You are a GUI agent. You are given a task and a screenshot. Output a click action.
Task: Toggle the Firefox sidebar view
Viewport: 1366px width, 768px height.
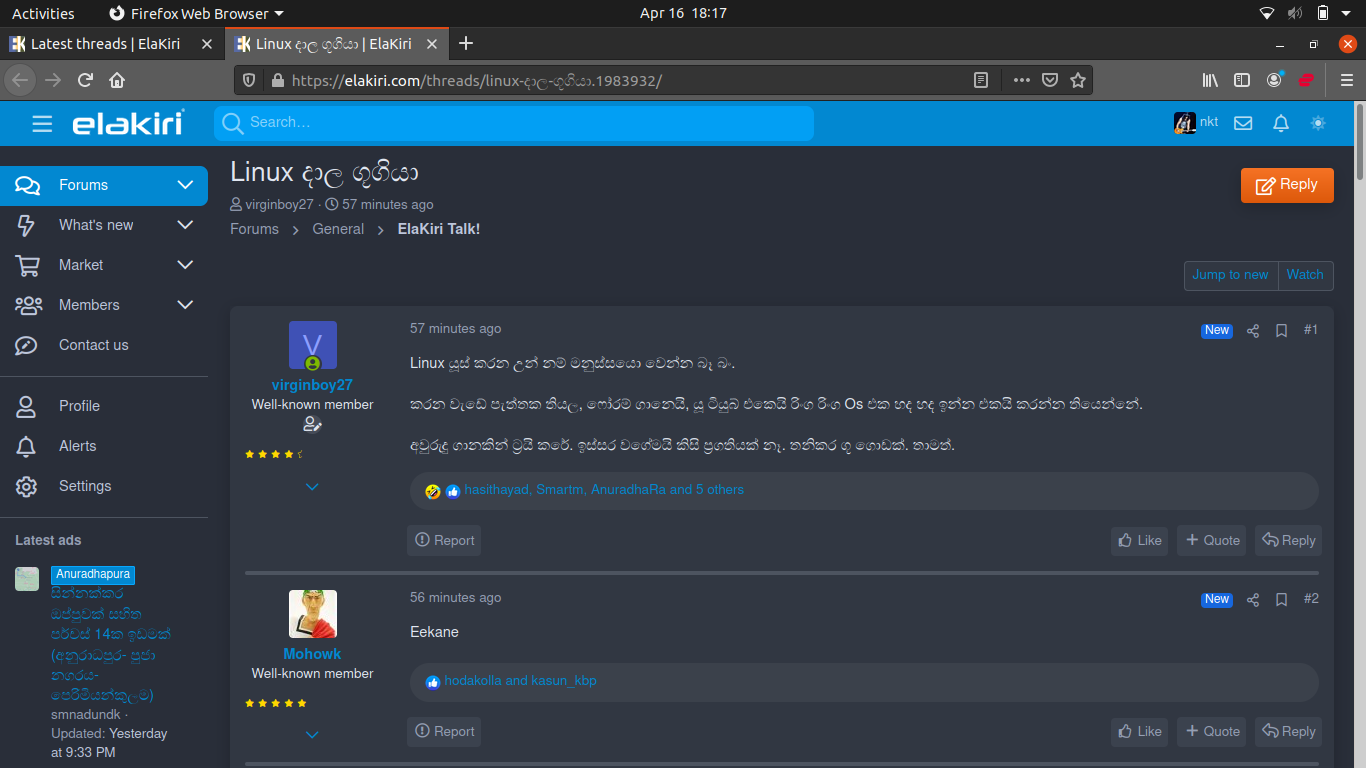(1242, 80)
